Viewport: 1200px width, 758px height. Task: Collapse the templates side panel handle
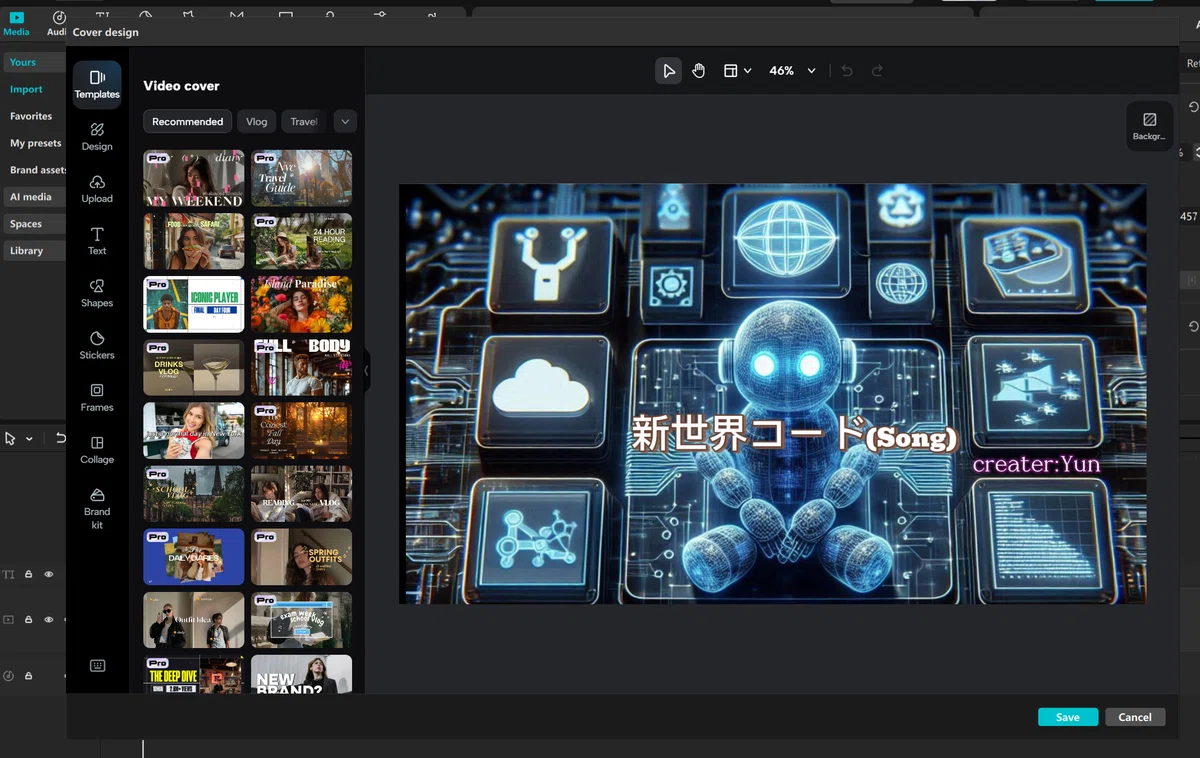click(366, 371)
